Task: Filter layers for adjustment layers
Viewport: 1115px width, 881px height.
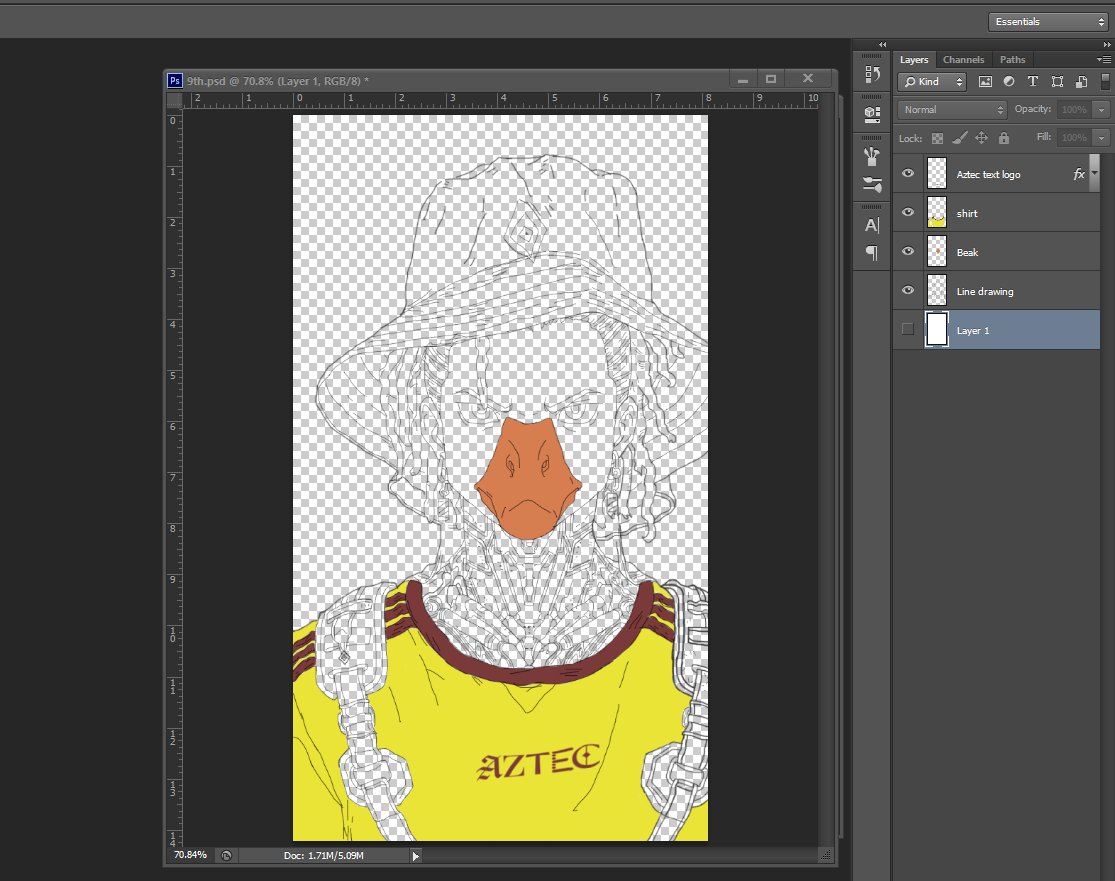Action: click(x=1008, y=82)
